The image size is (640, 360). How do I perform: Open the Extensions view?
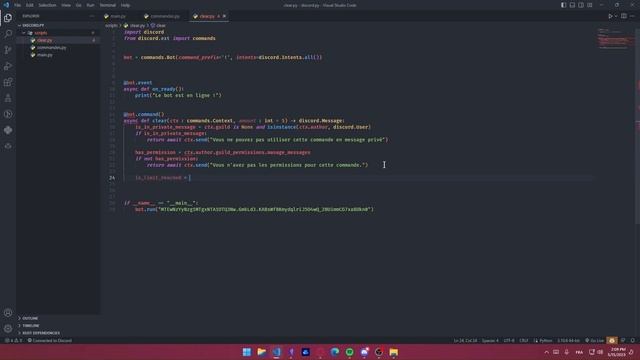click(8, 82)
